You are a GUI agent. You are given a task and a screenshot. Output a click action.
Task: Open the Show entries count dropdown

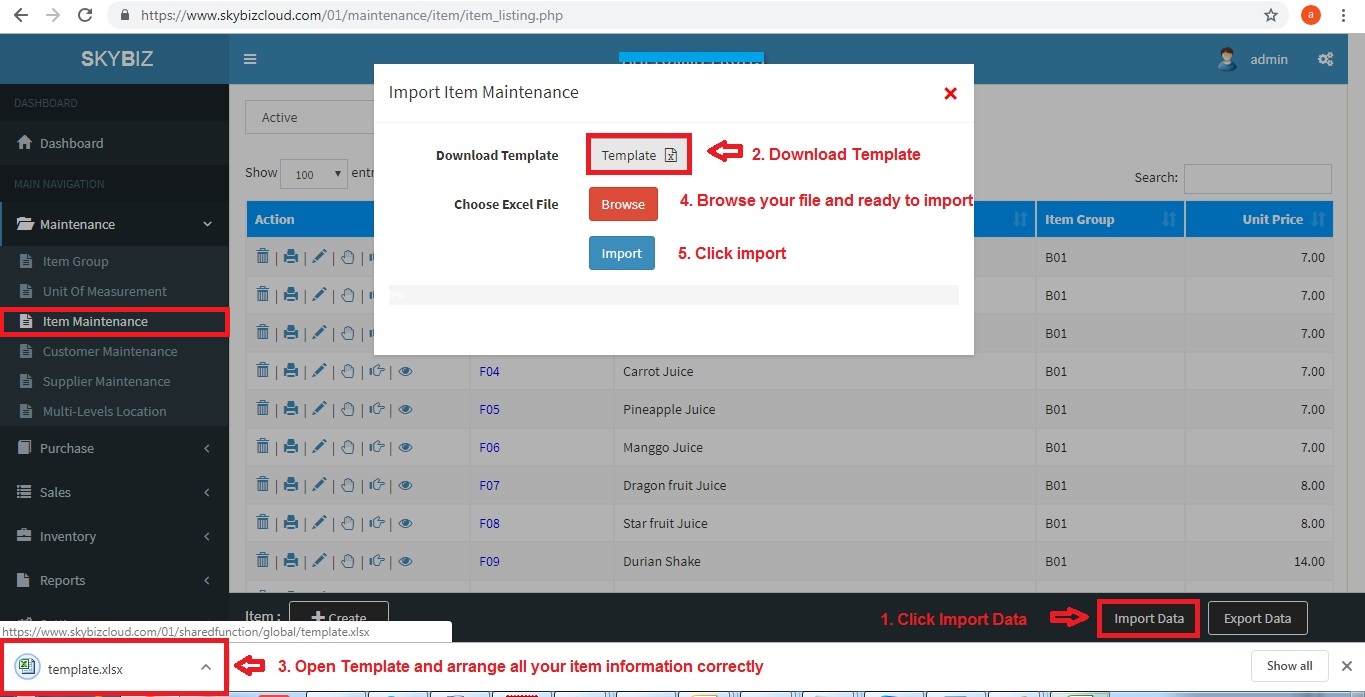313,174
